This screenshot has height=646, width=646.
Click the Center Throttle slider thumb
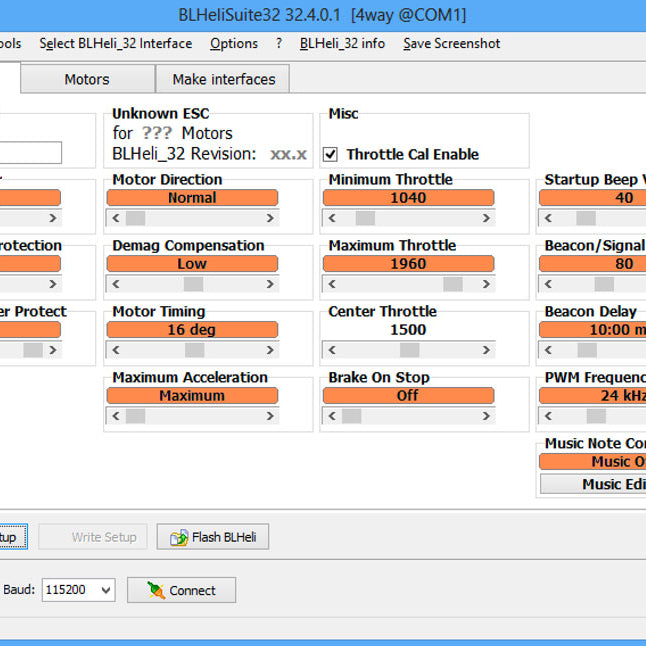409,350
